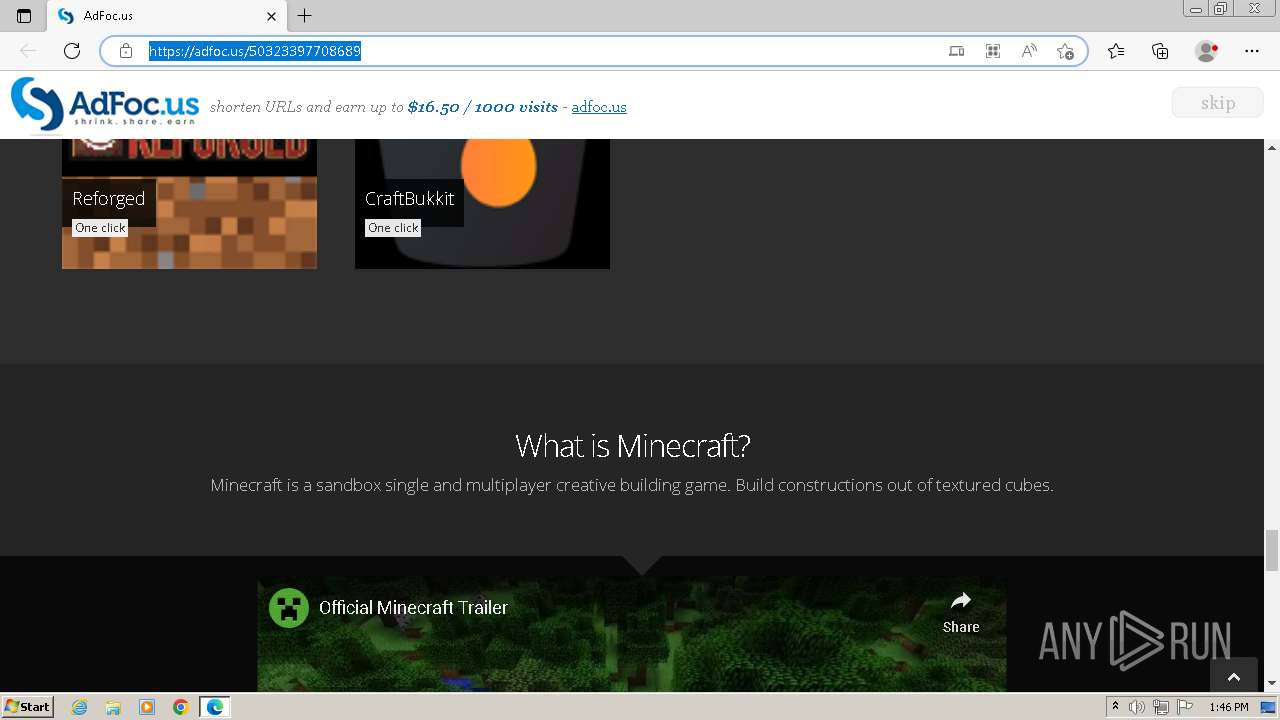
Task: Open the volume control tray icon
Action: click(1137, 707)
